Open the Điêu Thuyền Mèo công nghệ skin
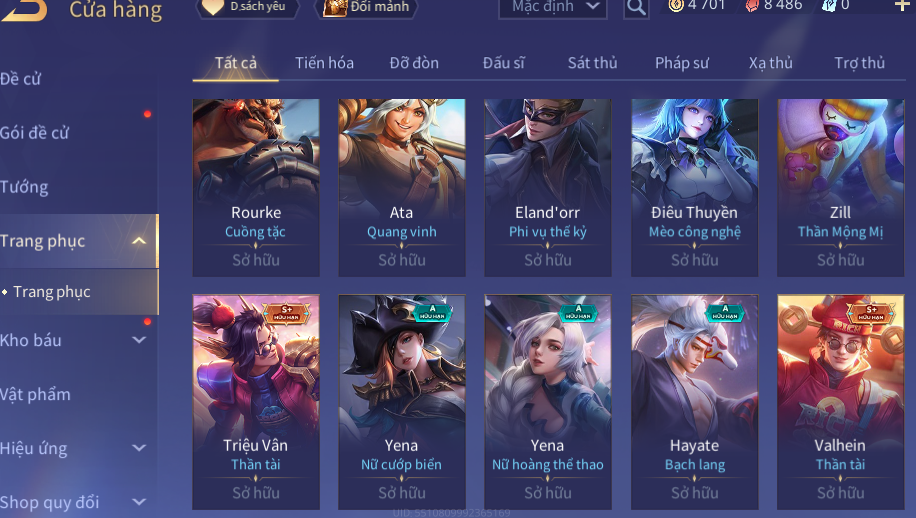916x518 pixels. 695,187
